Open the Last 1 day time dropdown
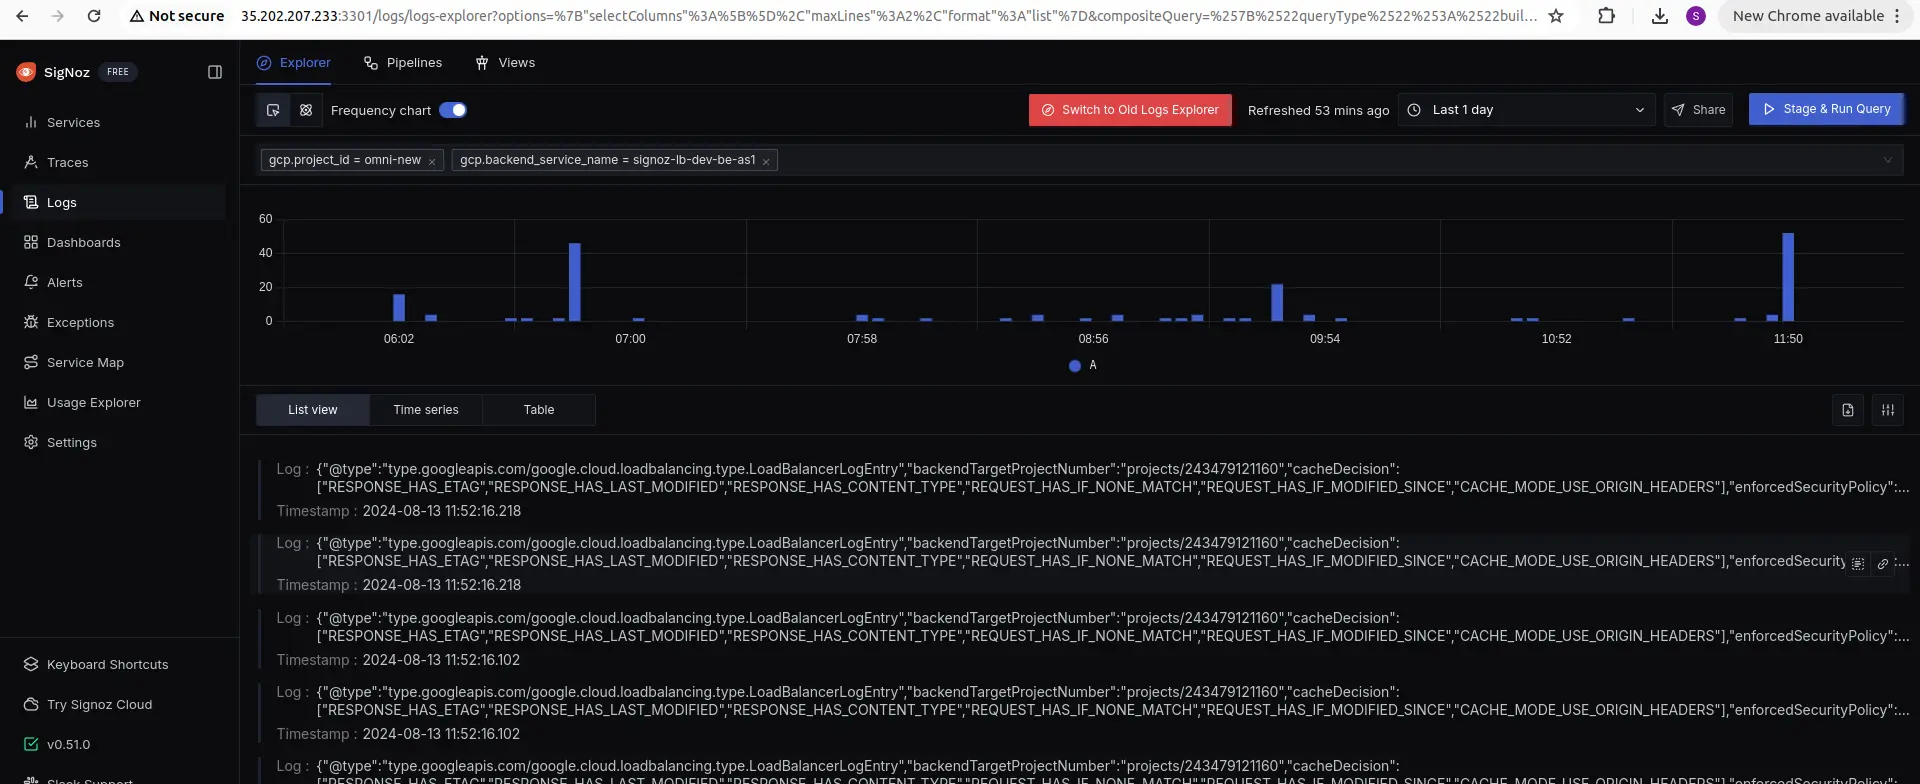The image size is (1920, 784). click(1526, 110)
